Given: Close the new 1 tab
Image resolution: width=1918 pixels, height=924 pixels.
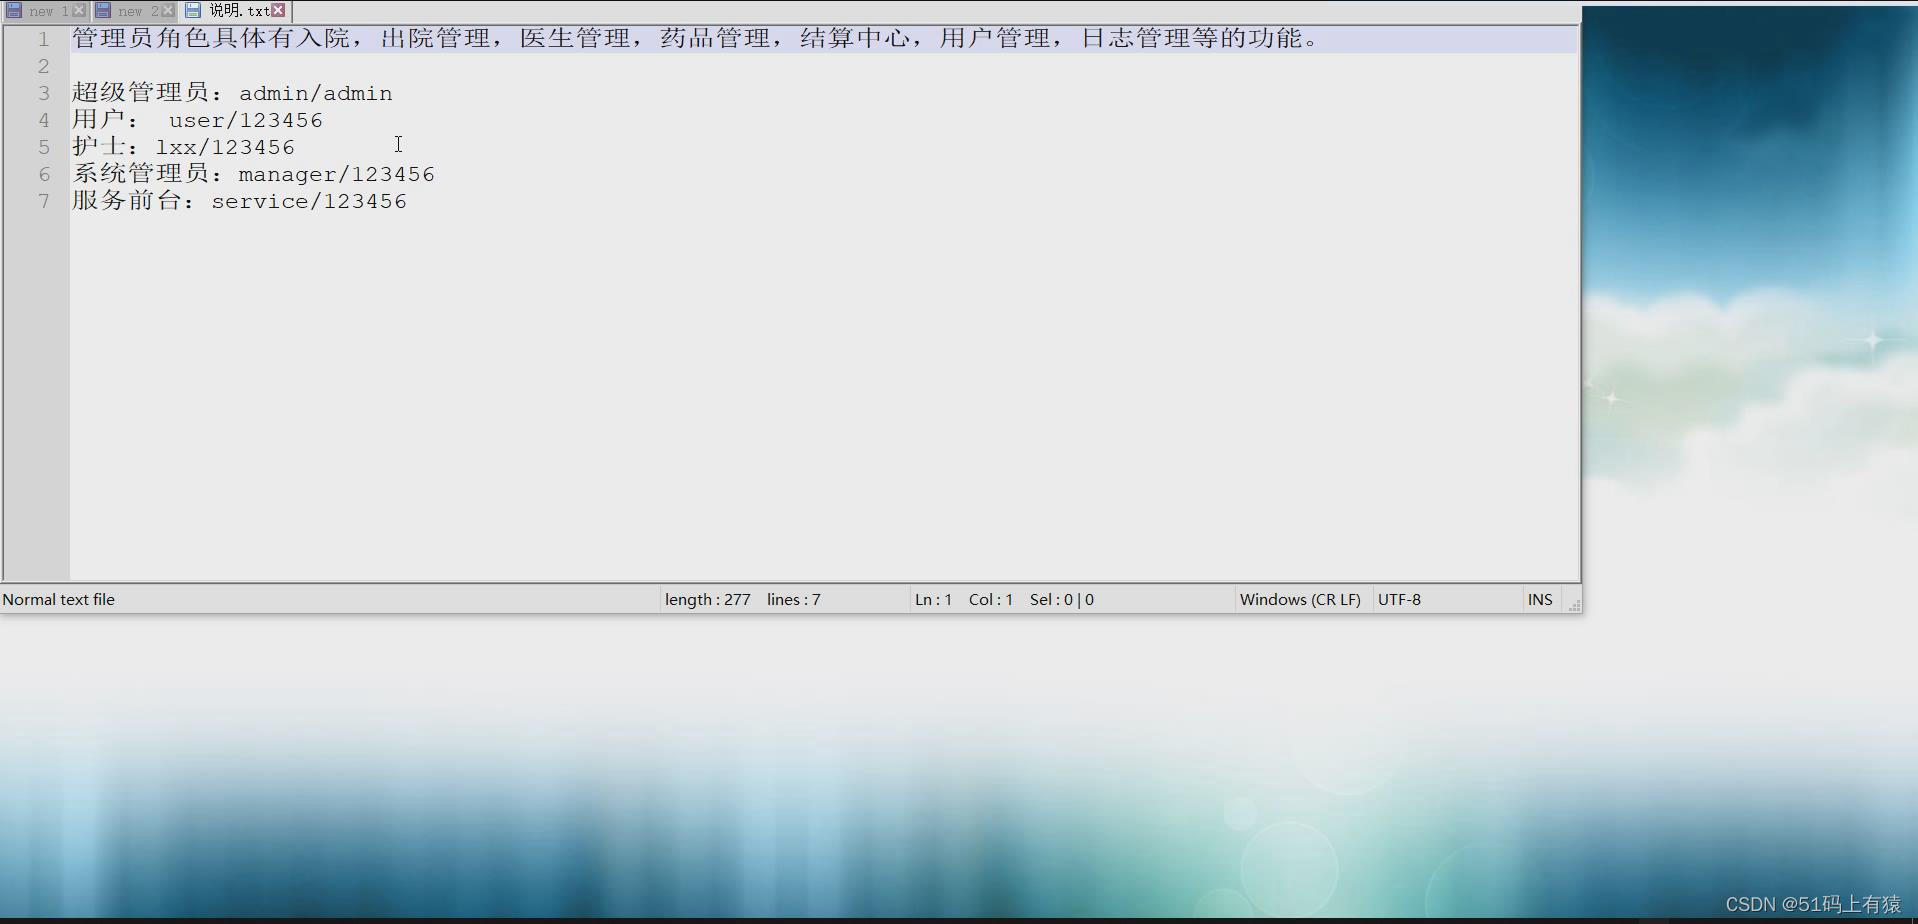Looking at the screenshot, I should point(79,11).
